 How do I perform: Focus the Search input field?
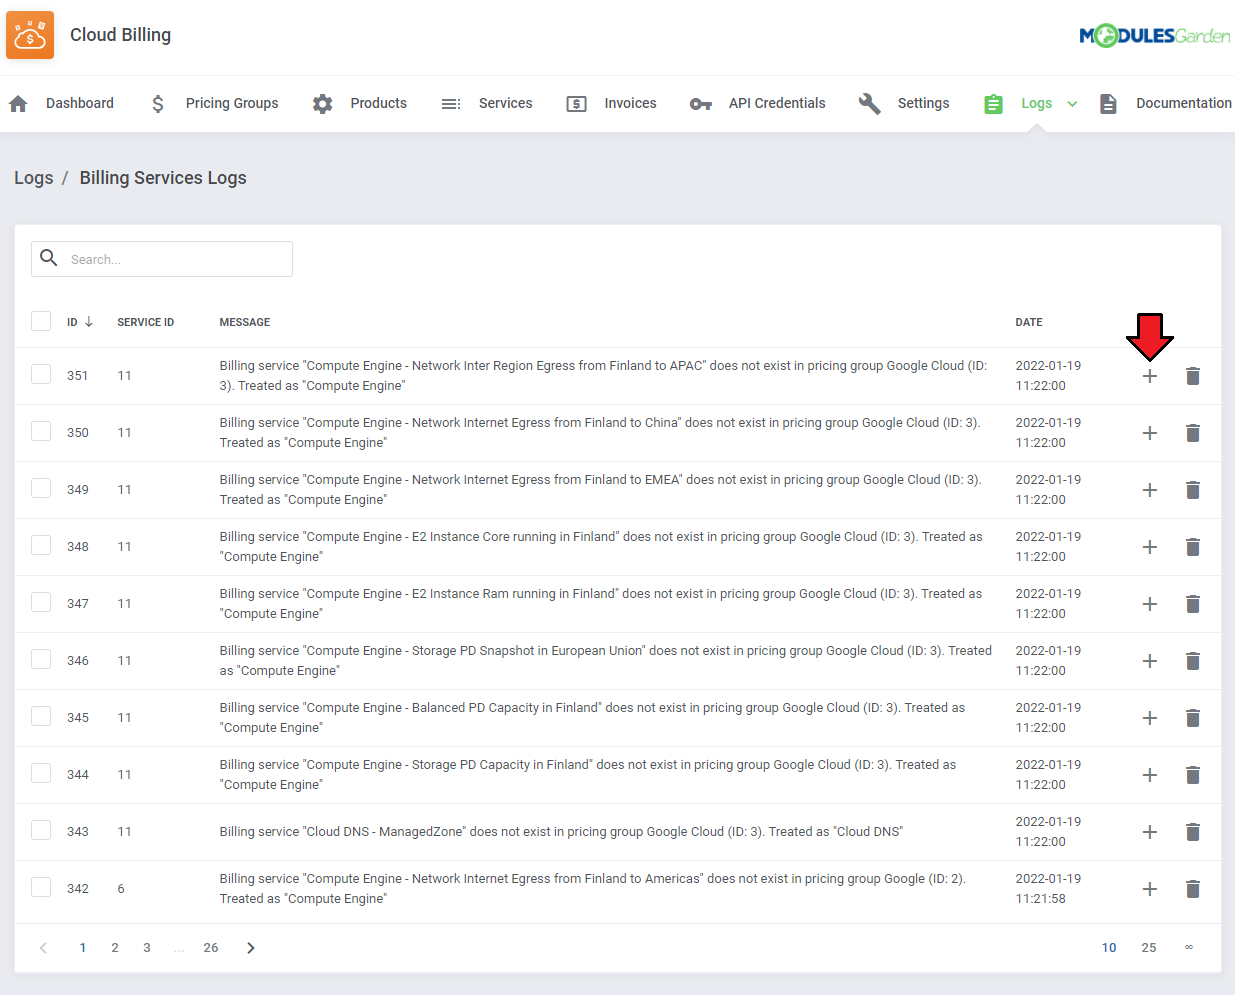(162, 259)
